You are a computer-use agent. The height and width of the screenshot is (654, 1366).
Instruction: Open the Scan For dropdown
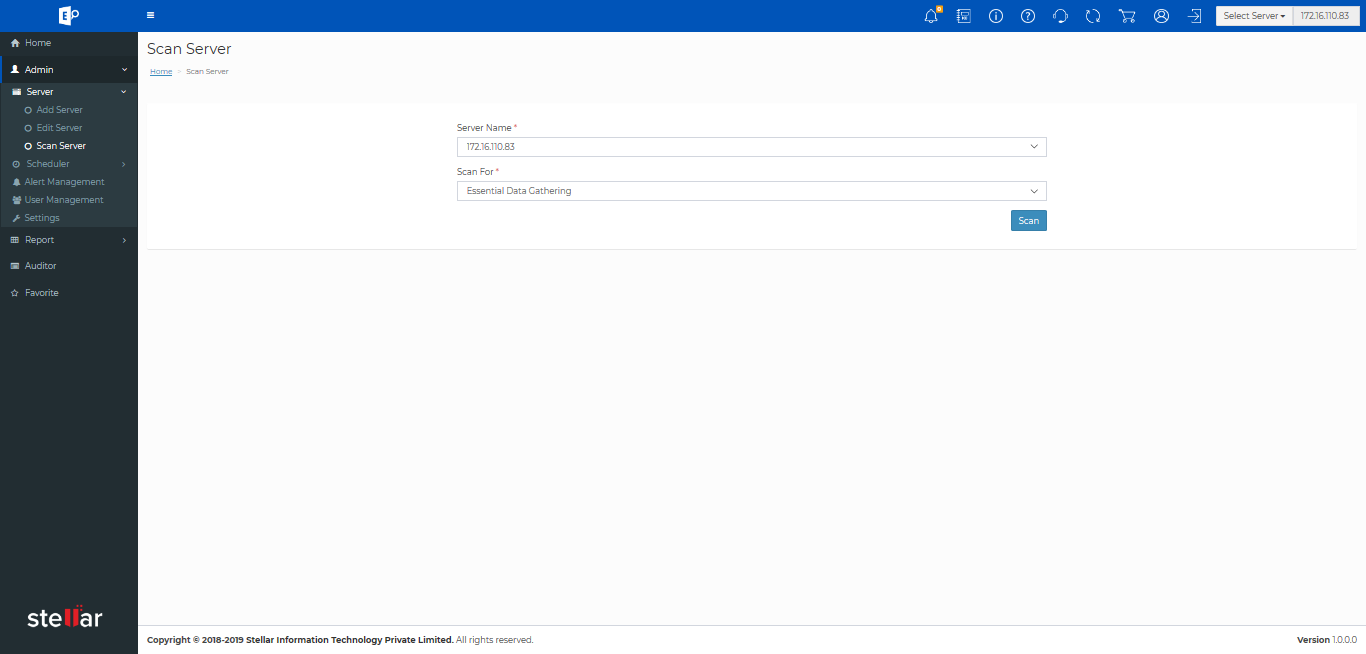click(x=751, y=191)
